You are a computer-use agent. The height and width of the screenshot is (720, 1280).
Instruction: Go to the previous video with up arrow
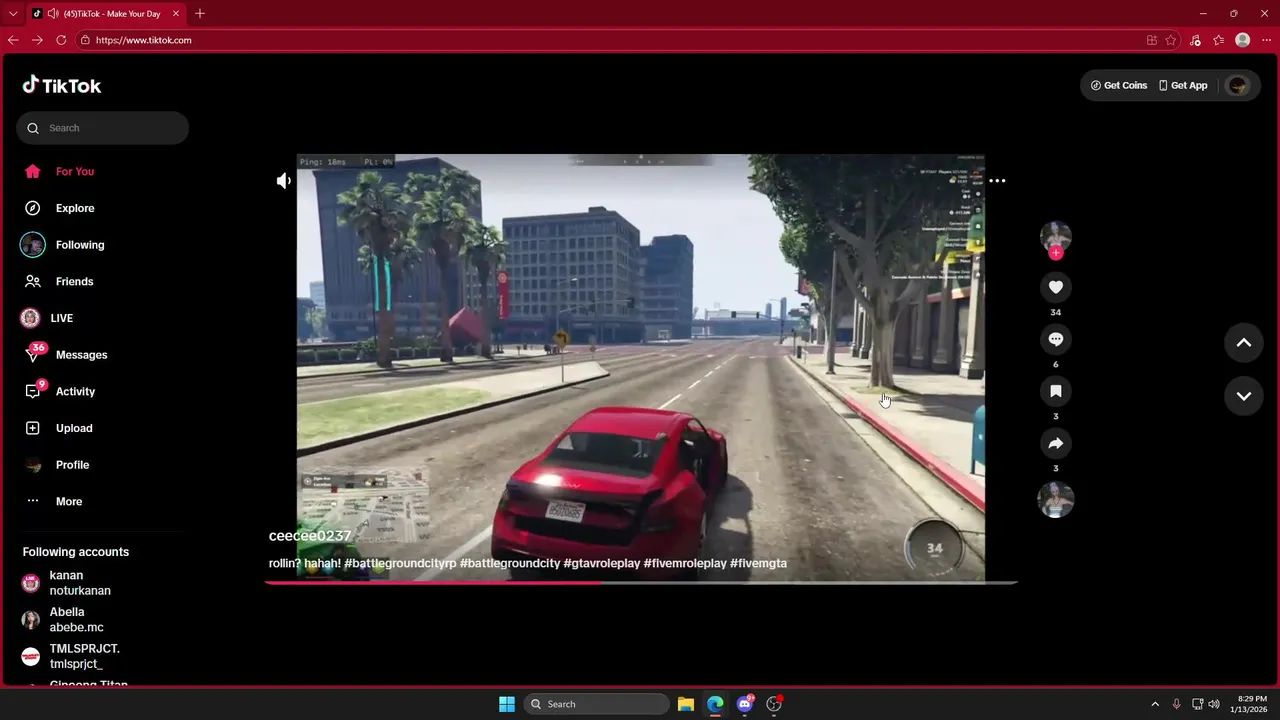(1244, 342)
